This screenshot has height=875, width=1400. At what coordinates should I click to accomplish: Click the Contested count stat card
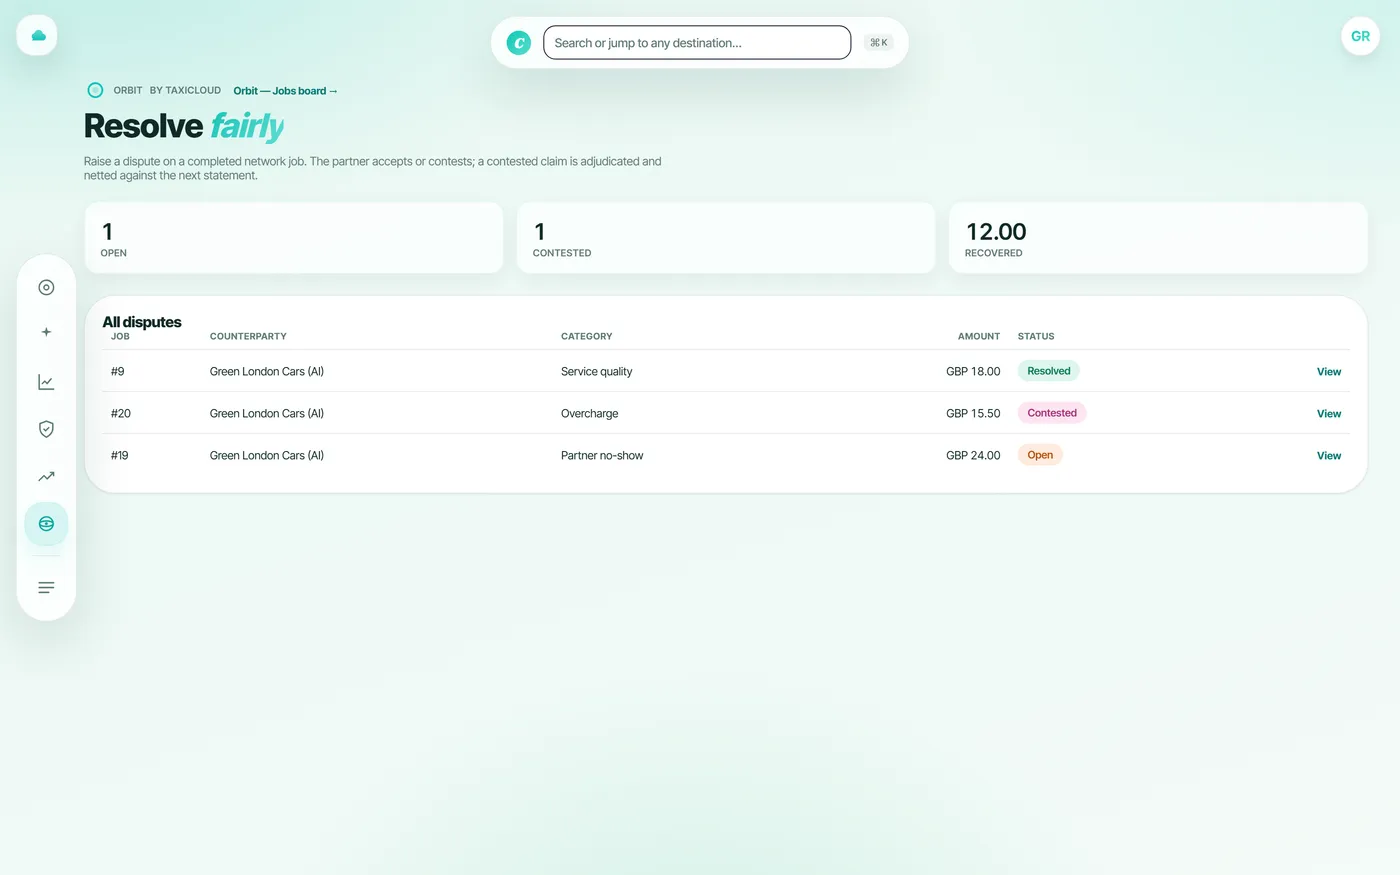[726, 238]
